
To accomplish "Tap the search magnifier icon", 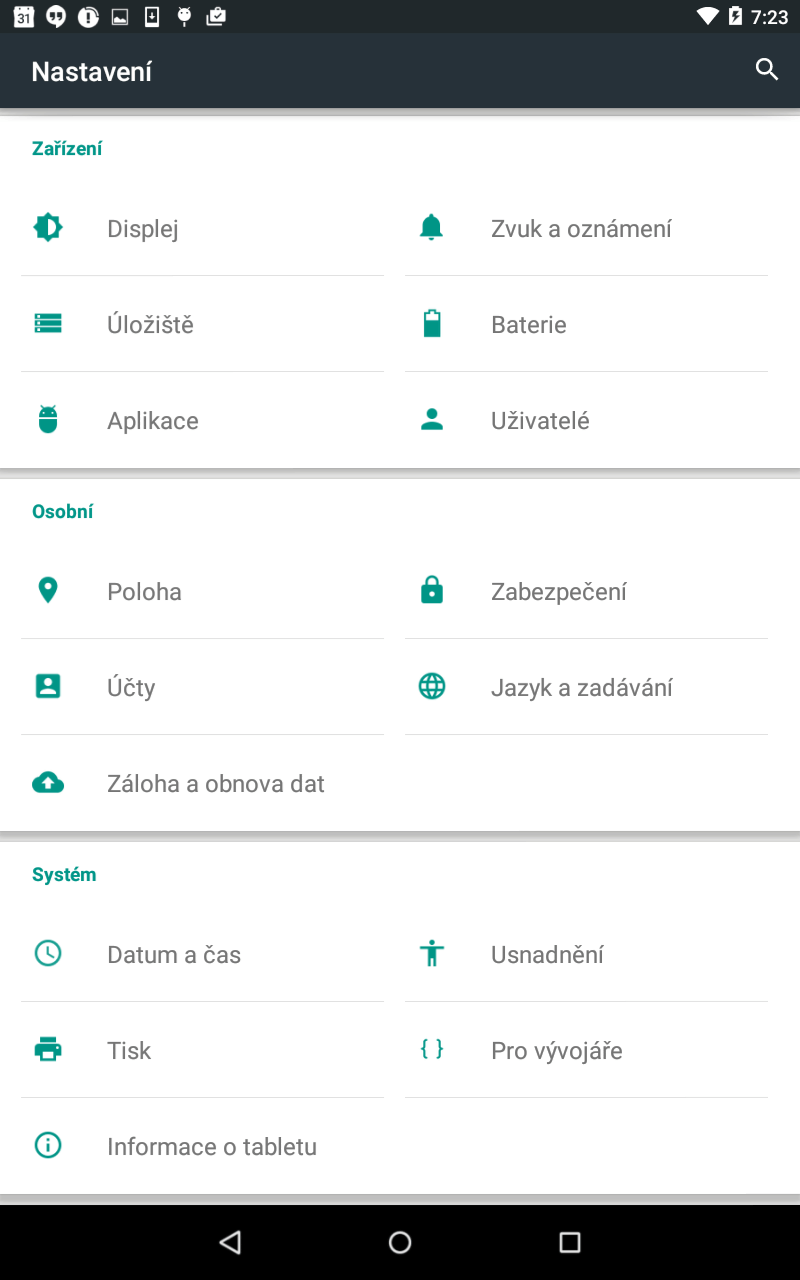I will [x=767, y=70].
